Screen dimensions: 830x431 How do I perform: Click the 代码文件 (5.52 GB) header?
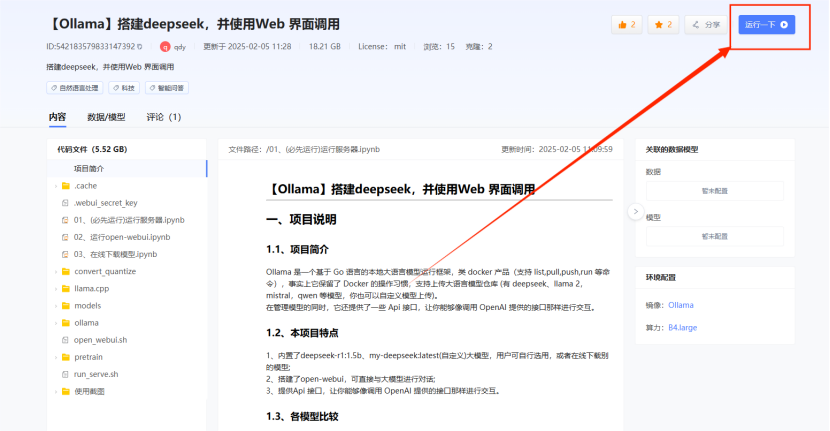click(92, 149)
